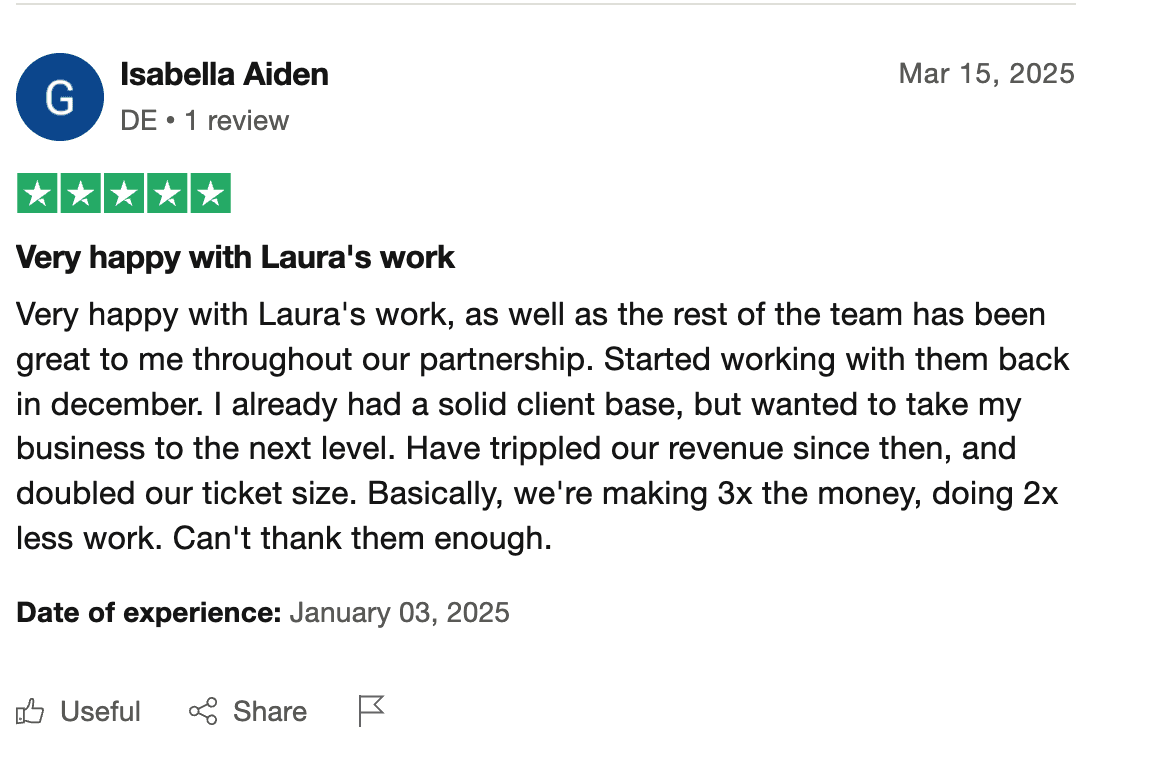Click the January 03, 2025 experience date

pyautogui.click(x=399, y=612)
